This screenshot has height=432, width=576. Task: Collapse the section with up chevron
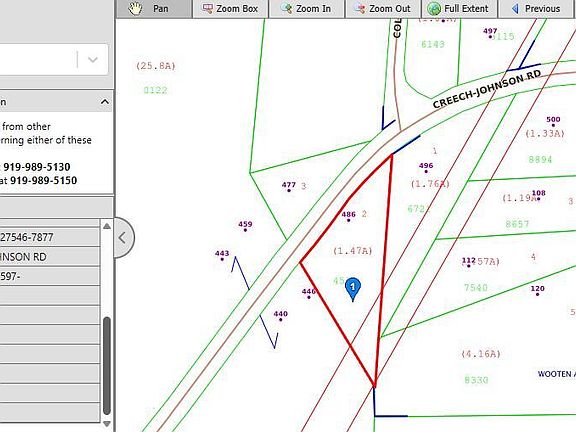105,102
